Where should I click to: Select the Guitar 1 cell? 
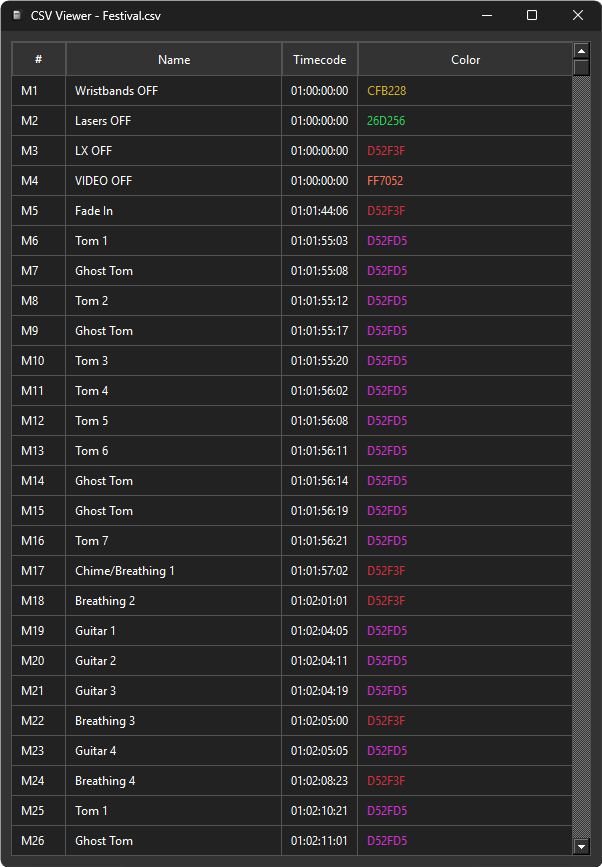point(174,630)
